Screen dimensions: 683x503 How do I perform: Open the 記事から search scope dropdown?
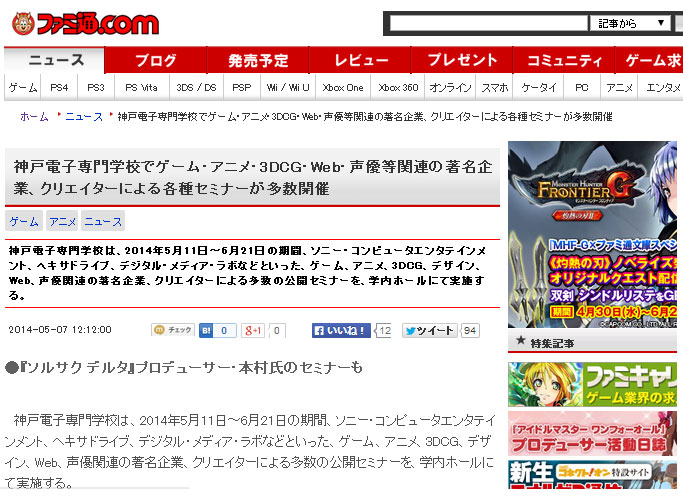click(630, 23)
